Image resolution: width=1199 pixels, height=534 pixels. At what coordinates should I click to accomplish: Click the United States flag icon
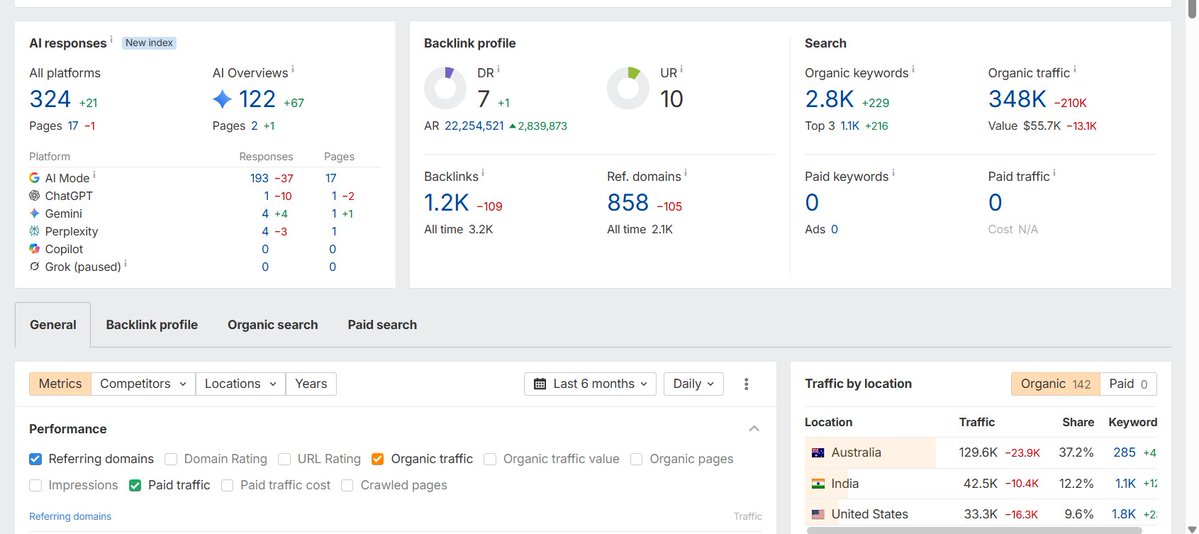(x=818, y=514)
